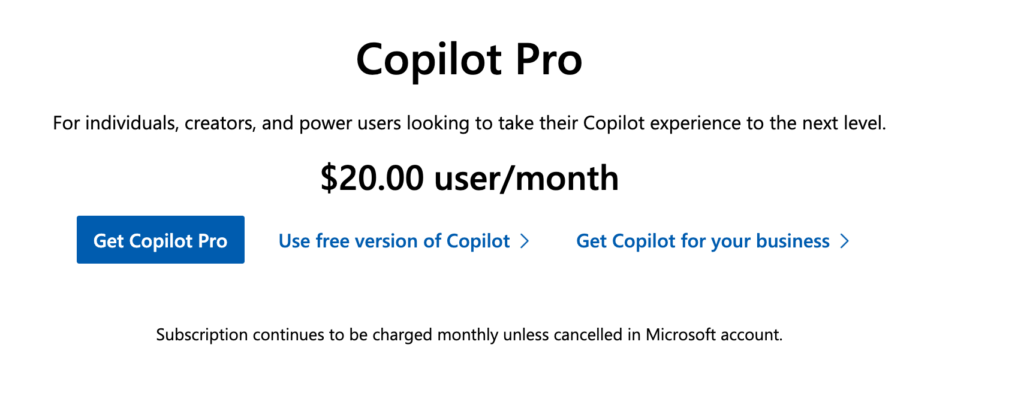Screen dimensions: 1024x417
Task: Click the words For individuals in the description
Action: [104, 125]
